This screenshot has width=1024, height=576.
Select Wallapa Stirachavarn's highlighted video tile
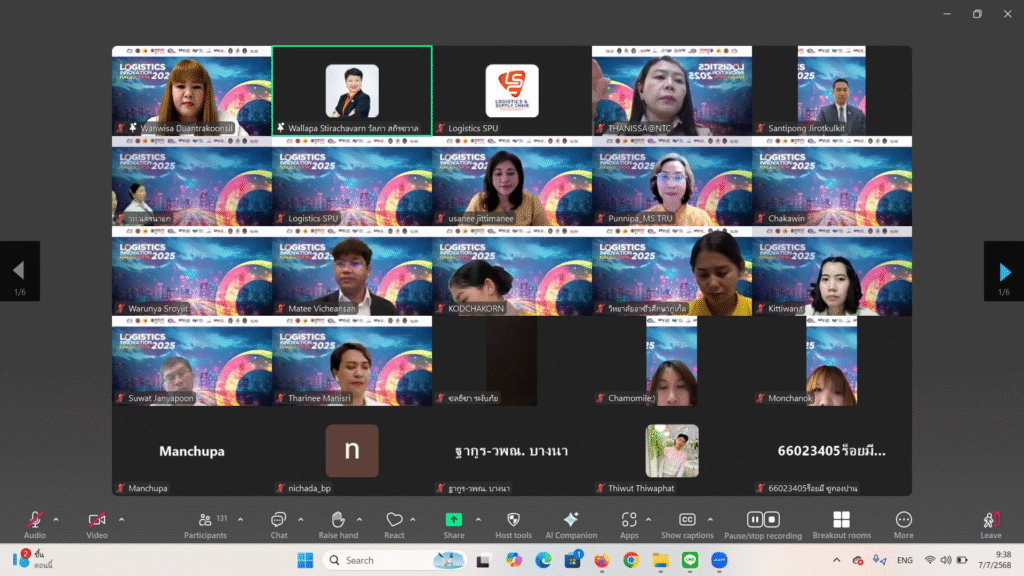352,91
